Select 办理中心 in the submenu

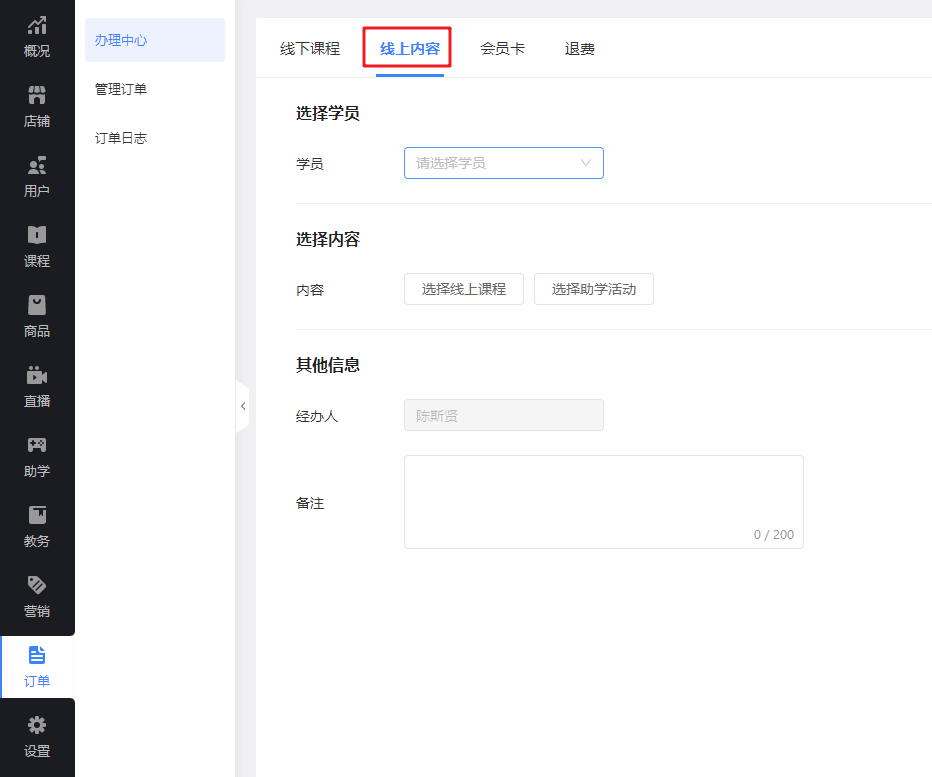point(155,40)
